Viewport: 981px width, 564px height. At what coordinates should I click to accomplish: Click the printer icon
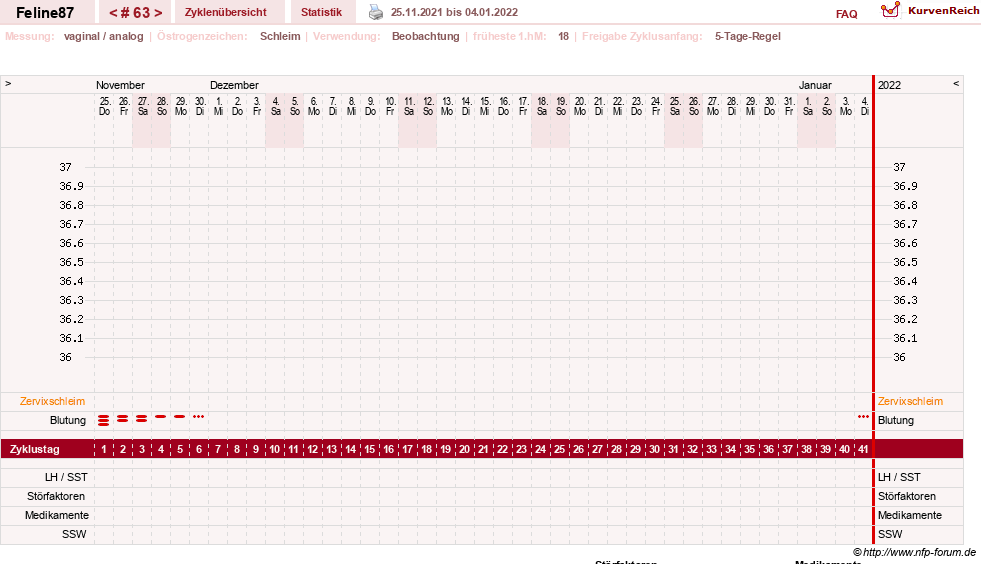375,12
